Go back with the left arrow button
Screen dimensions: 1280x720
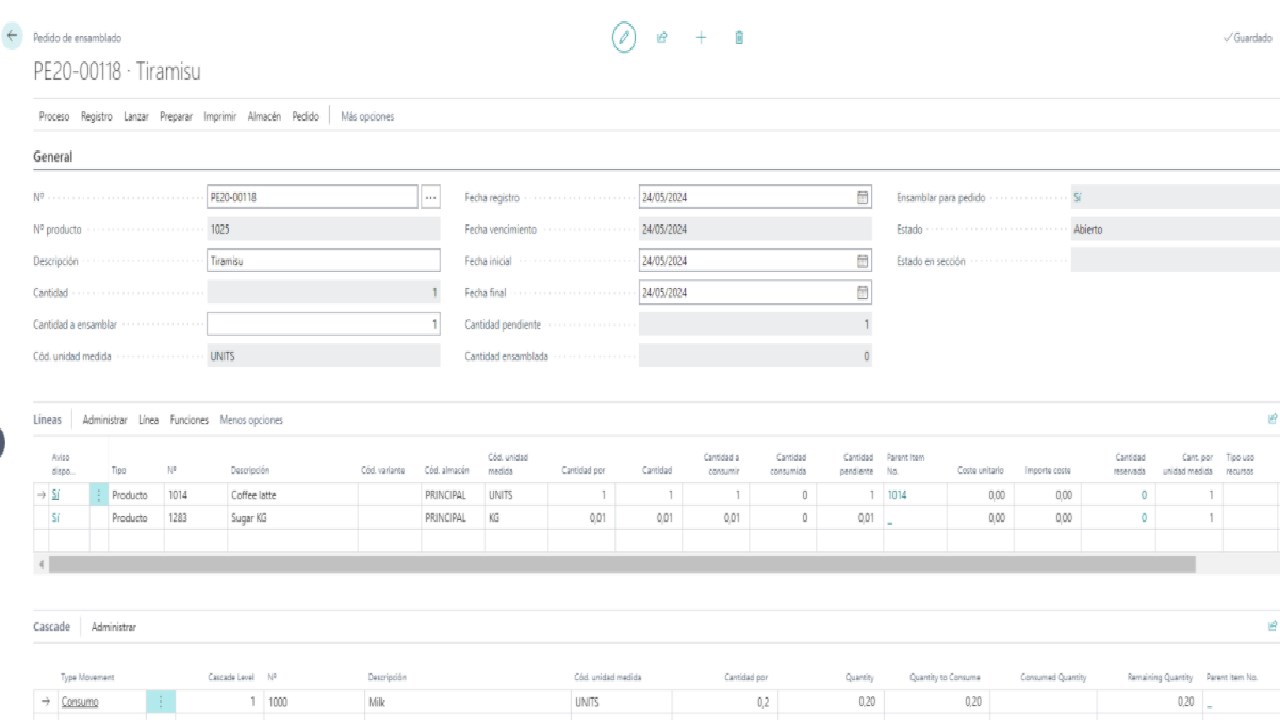(x=12, y=37)
